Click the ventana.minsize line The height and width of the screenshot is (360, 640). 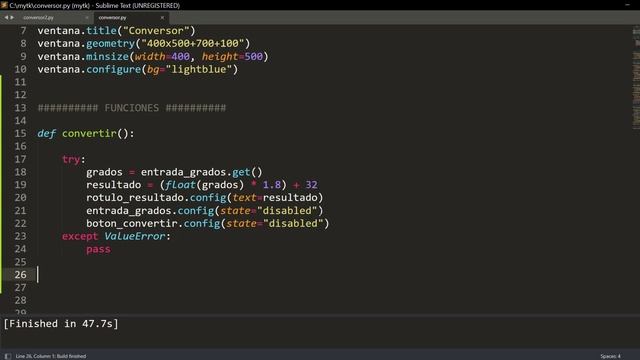pos(153,56)
